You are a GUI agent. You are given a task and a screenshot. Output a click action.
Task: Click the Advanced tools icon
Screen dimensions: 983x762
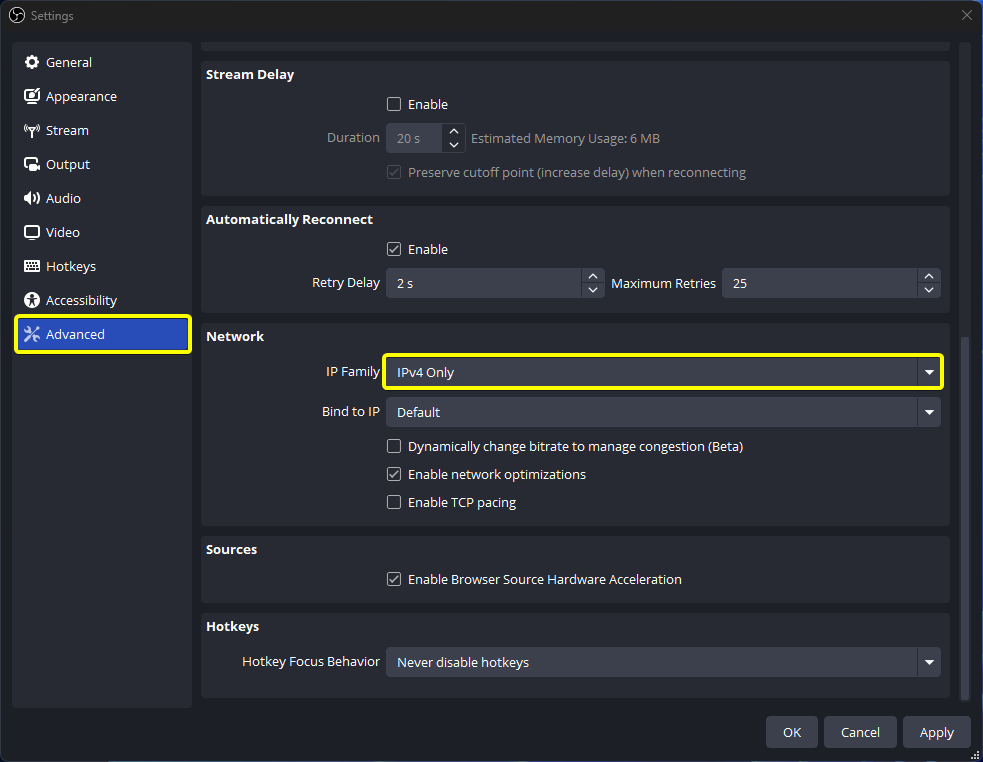[31, 334]
